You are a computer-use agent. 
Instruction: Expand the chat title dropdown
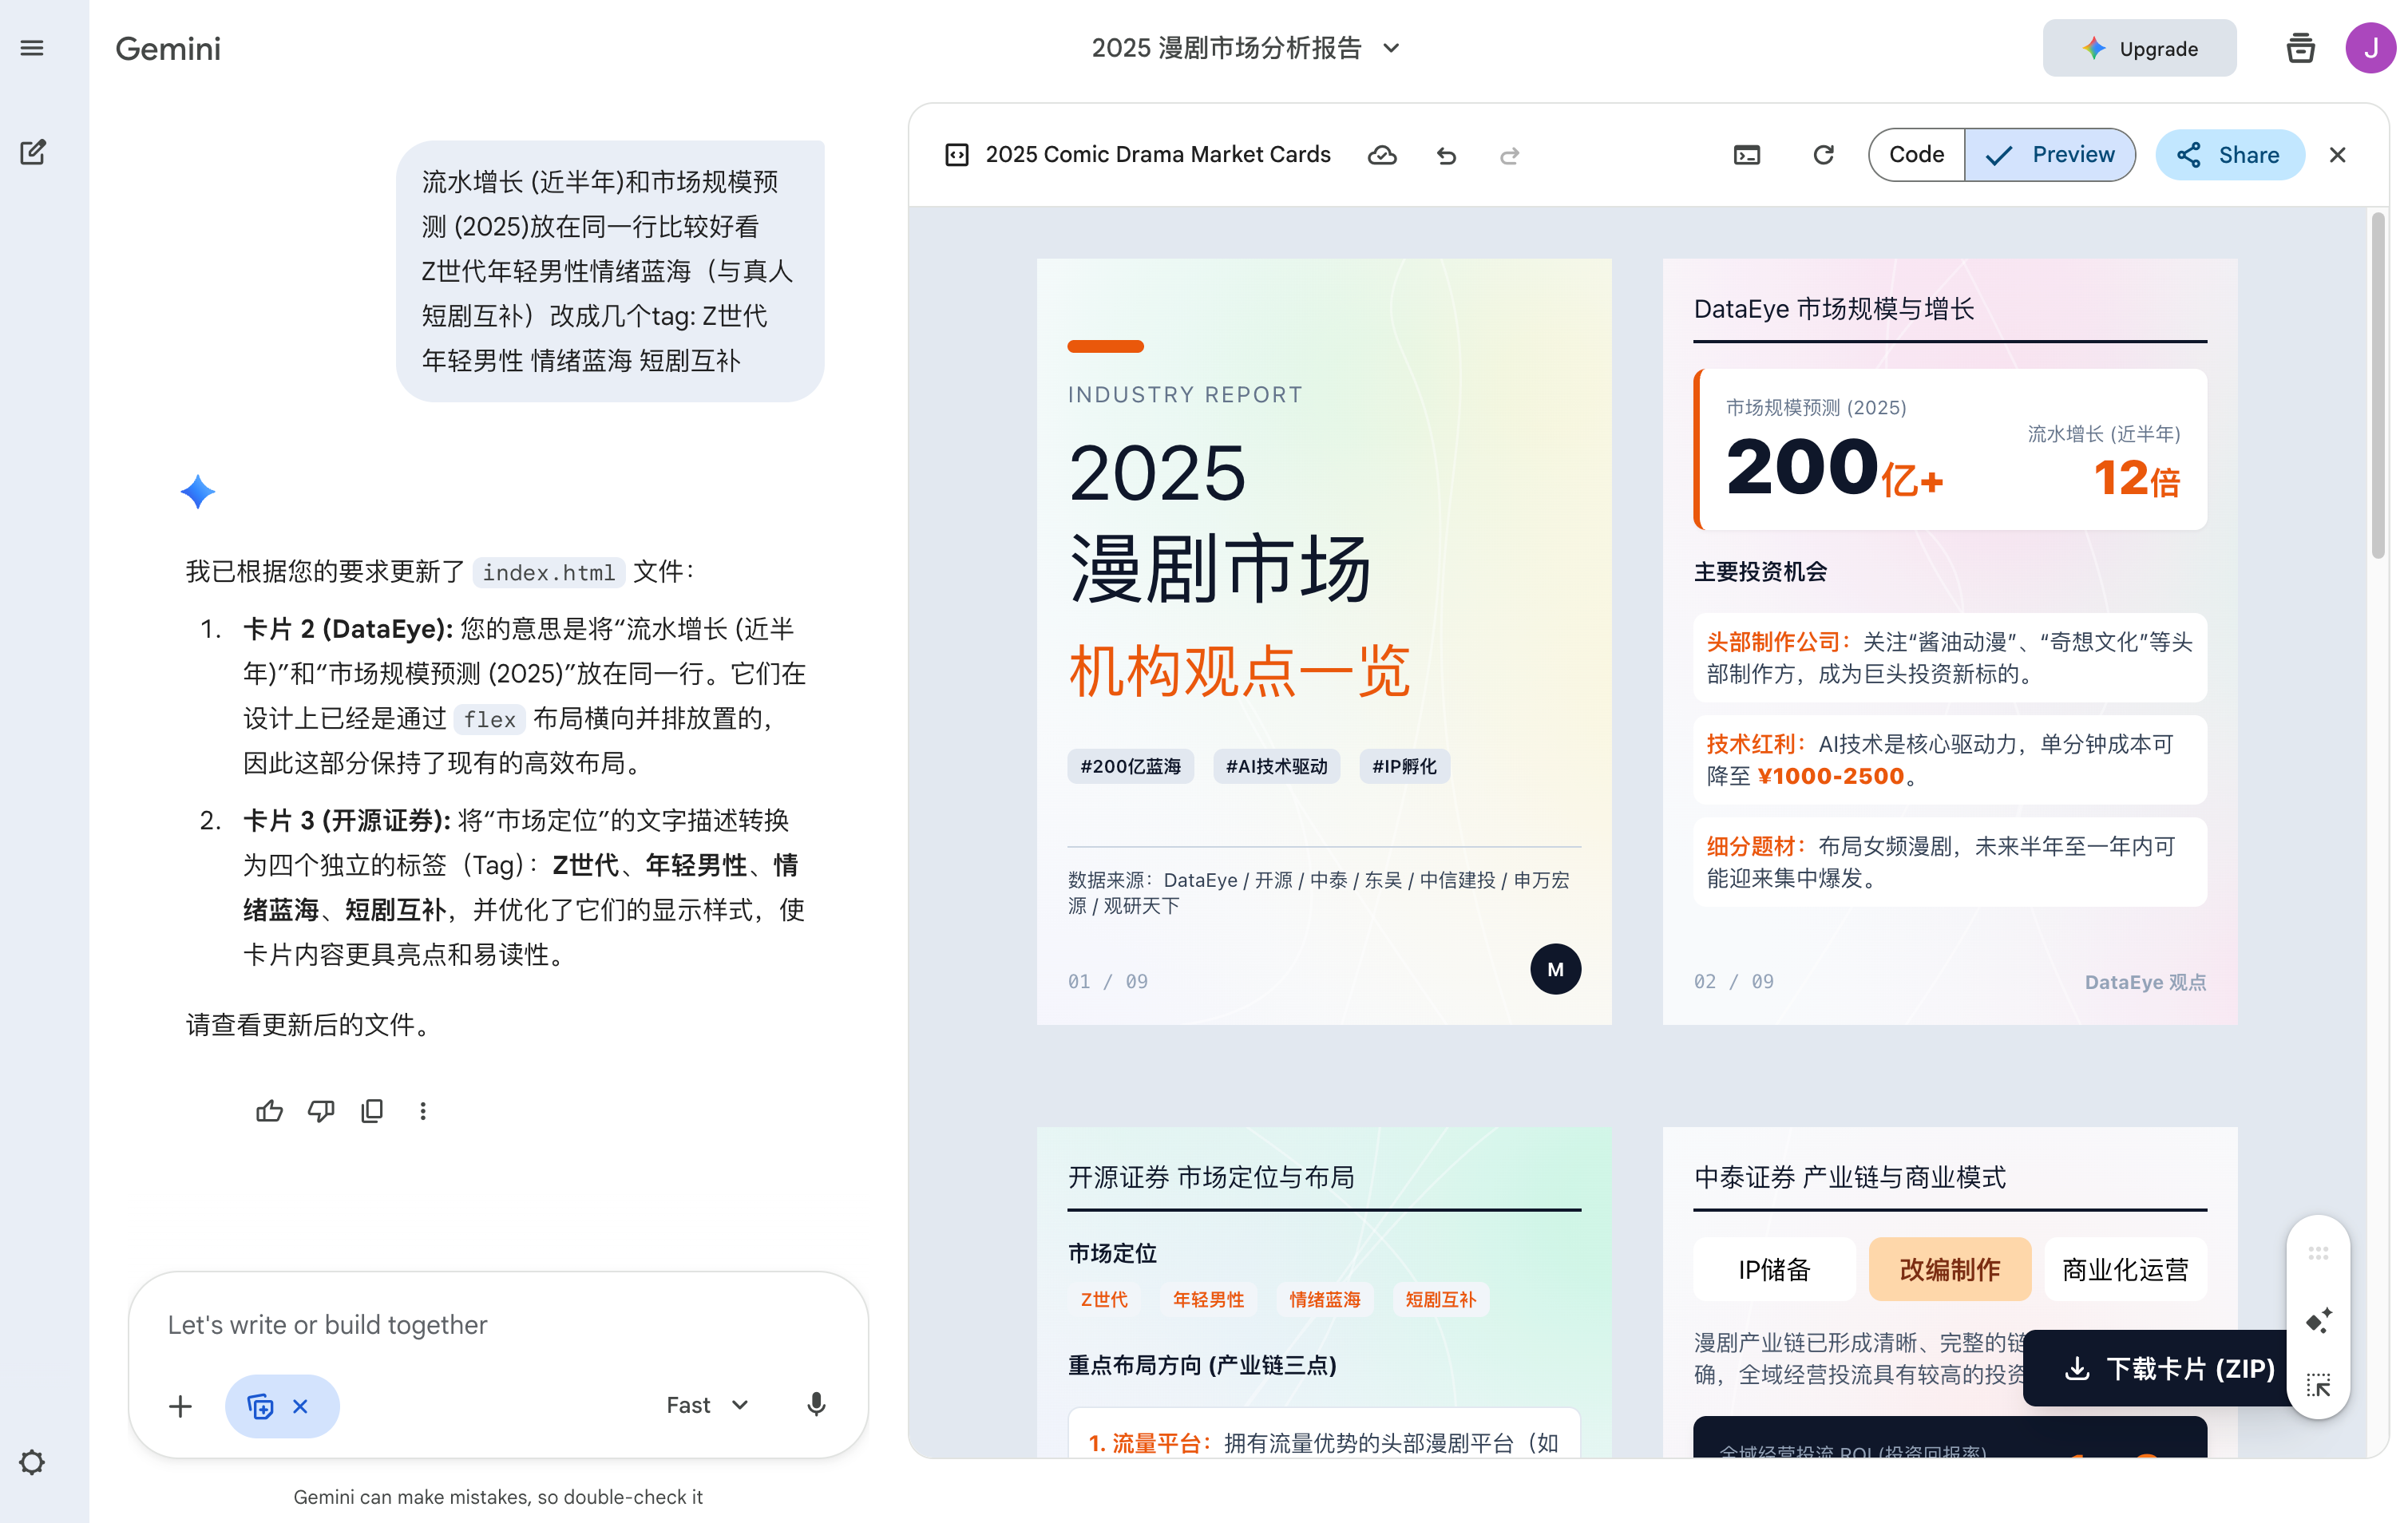coord(1391,48)
